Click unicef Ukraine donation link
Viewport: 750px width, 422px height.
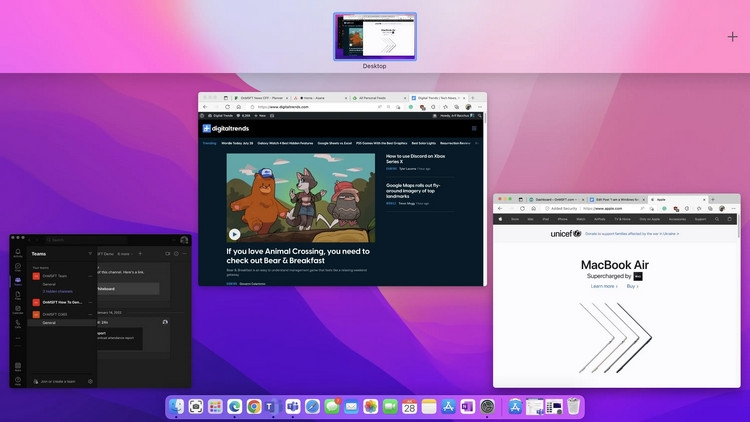[632, 234]
